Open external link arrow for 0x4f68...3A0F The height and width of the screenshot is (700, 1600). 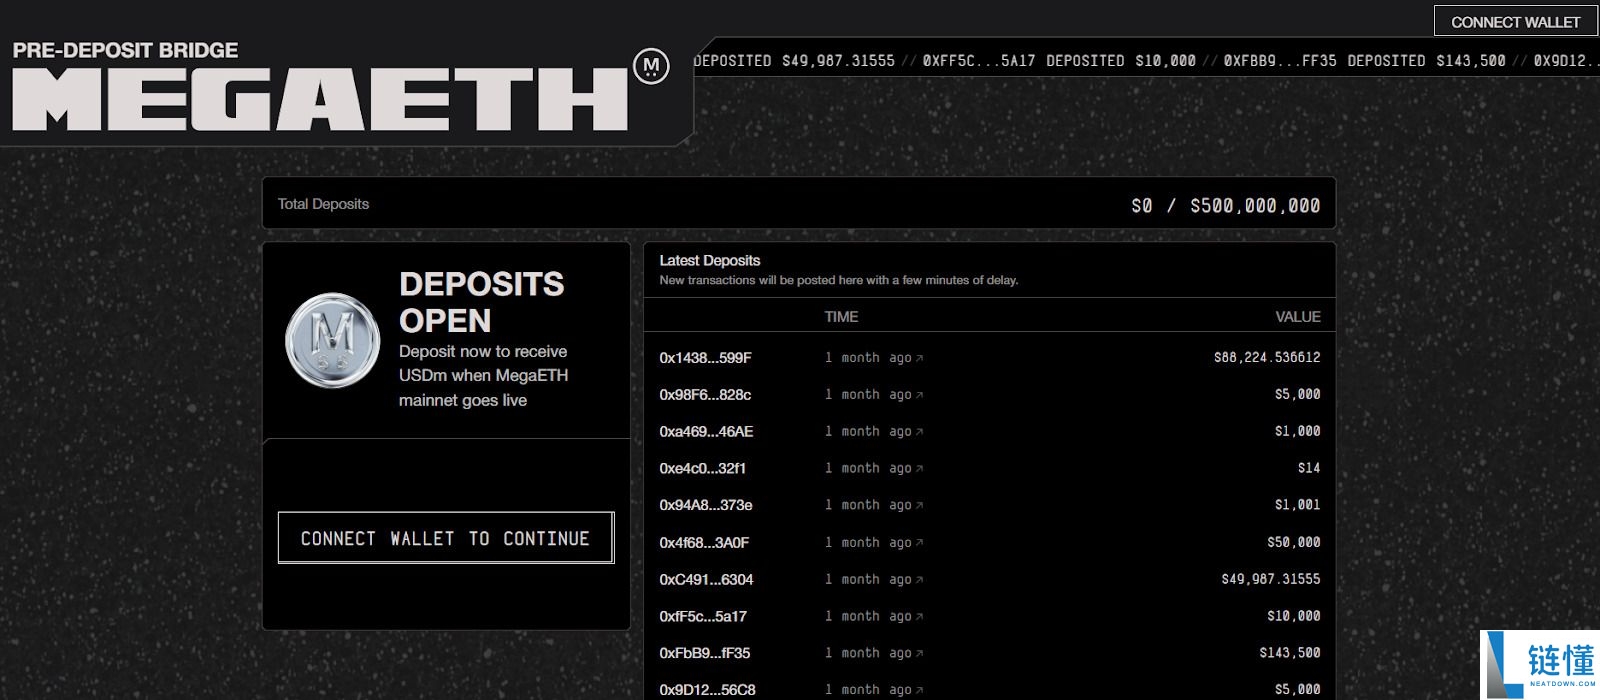919,543
